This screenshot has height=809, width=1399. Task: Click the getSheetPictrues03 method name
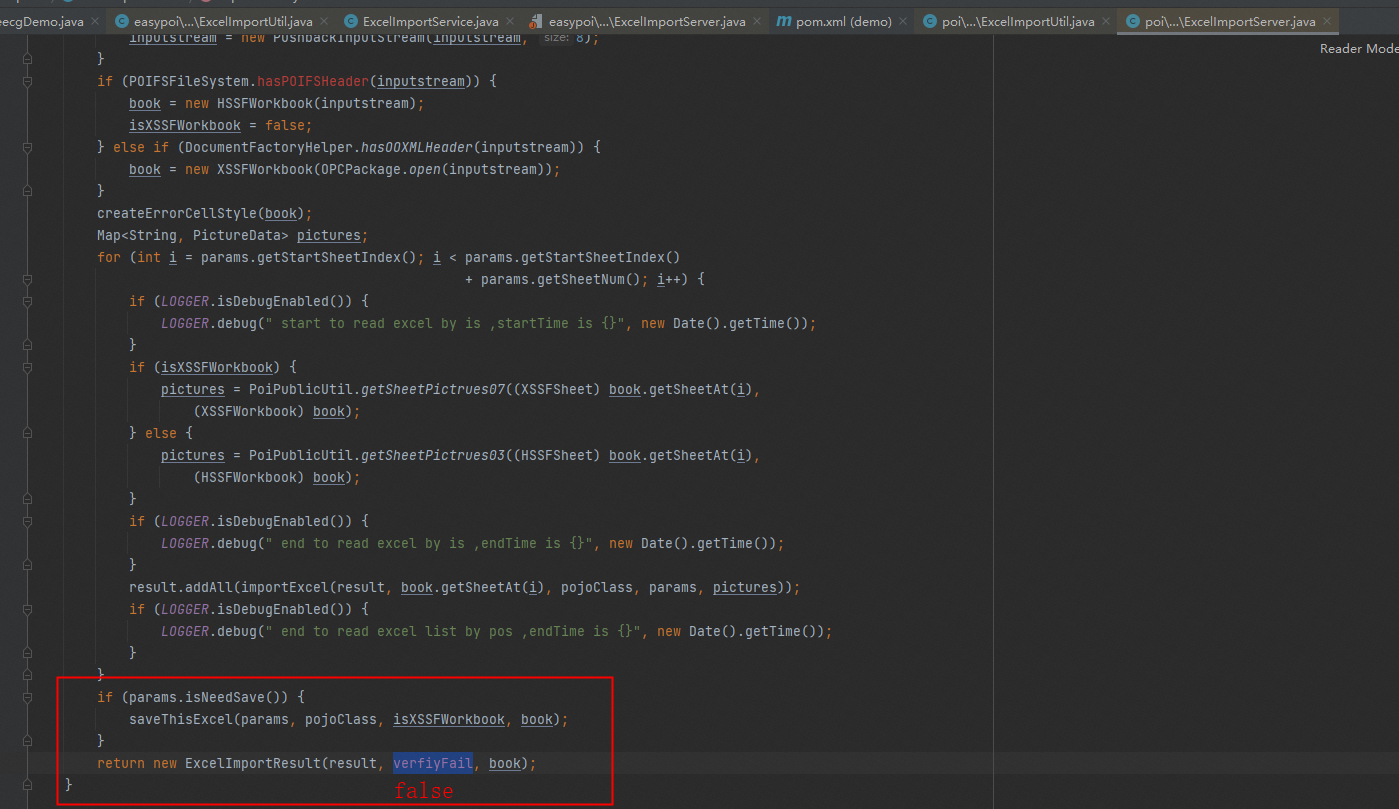tap(433, 455)
